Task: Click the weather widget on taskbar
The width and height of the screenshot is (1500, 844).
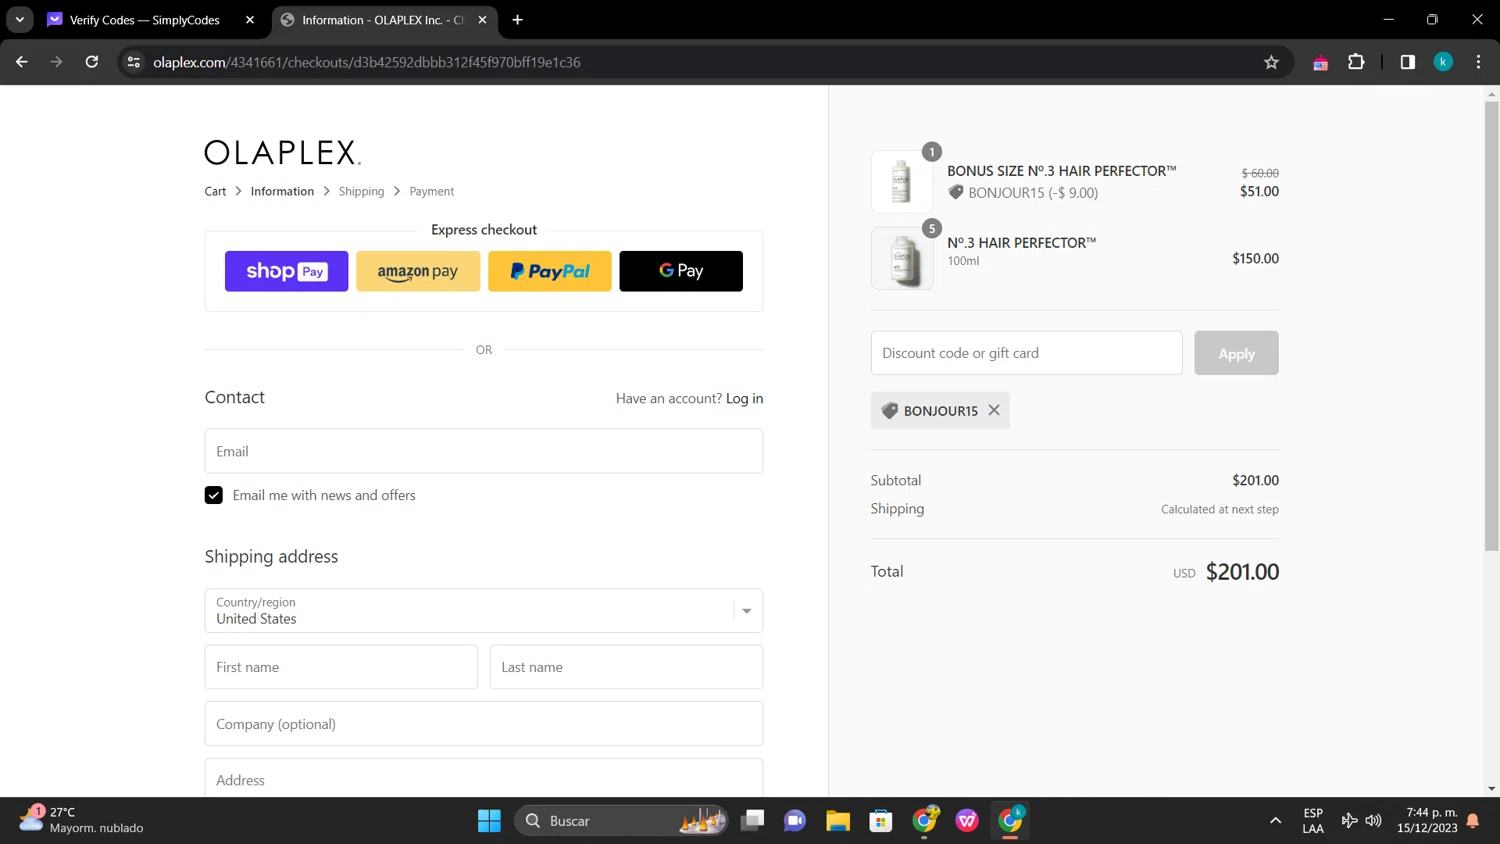Action: coord(82,820)
